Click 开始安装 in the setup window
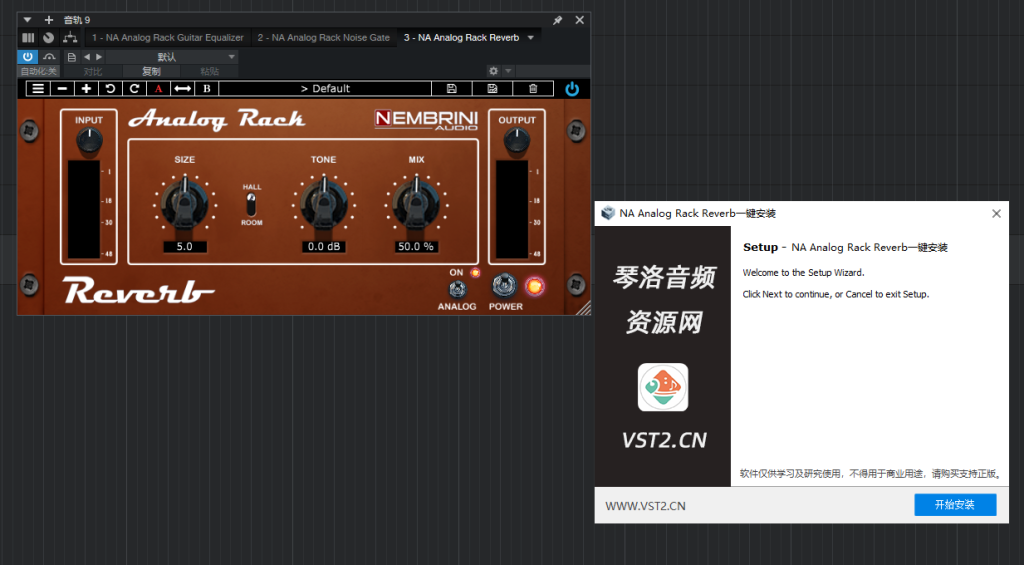 tap(955, 505)
